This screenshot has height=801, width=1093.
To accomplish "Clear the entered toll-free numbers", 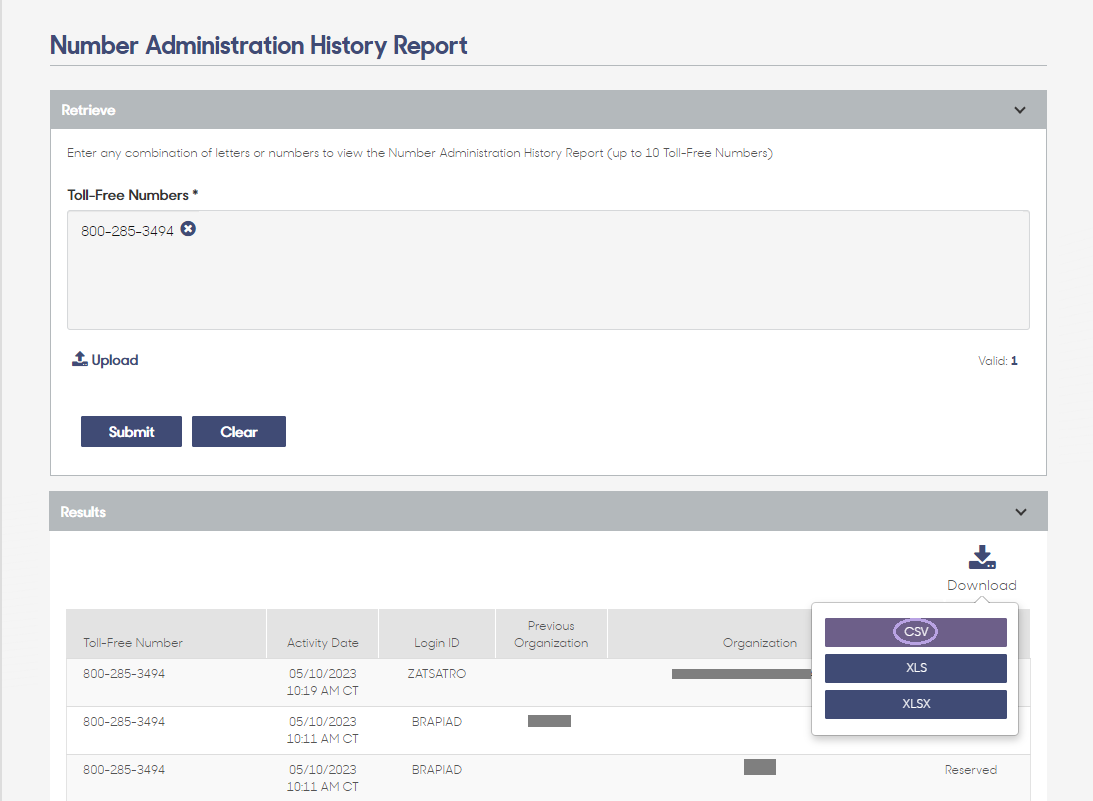I will coord(238,432).
